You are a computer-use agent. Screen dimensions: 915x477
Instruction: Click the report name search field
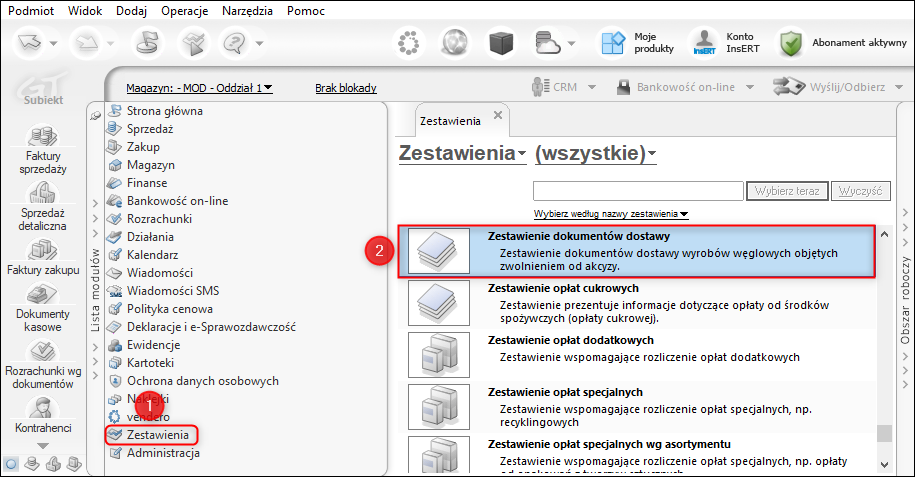(x=638, y=191)
